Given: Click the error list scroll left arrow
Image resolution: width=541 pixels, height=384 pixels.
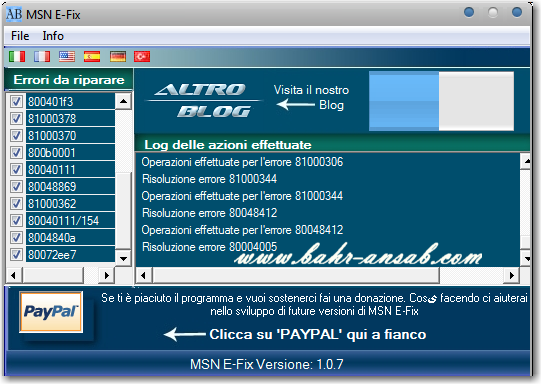Looking at the screenshot, I should tap(14, 275).
